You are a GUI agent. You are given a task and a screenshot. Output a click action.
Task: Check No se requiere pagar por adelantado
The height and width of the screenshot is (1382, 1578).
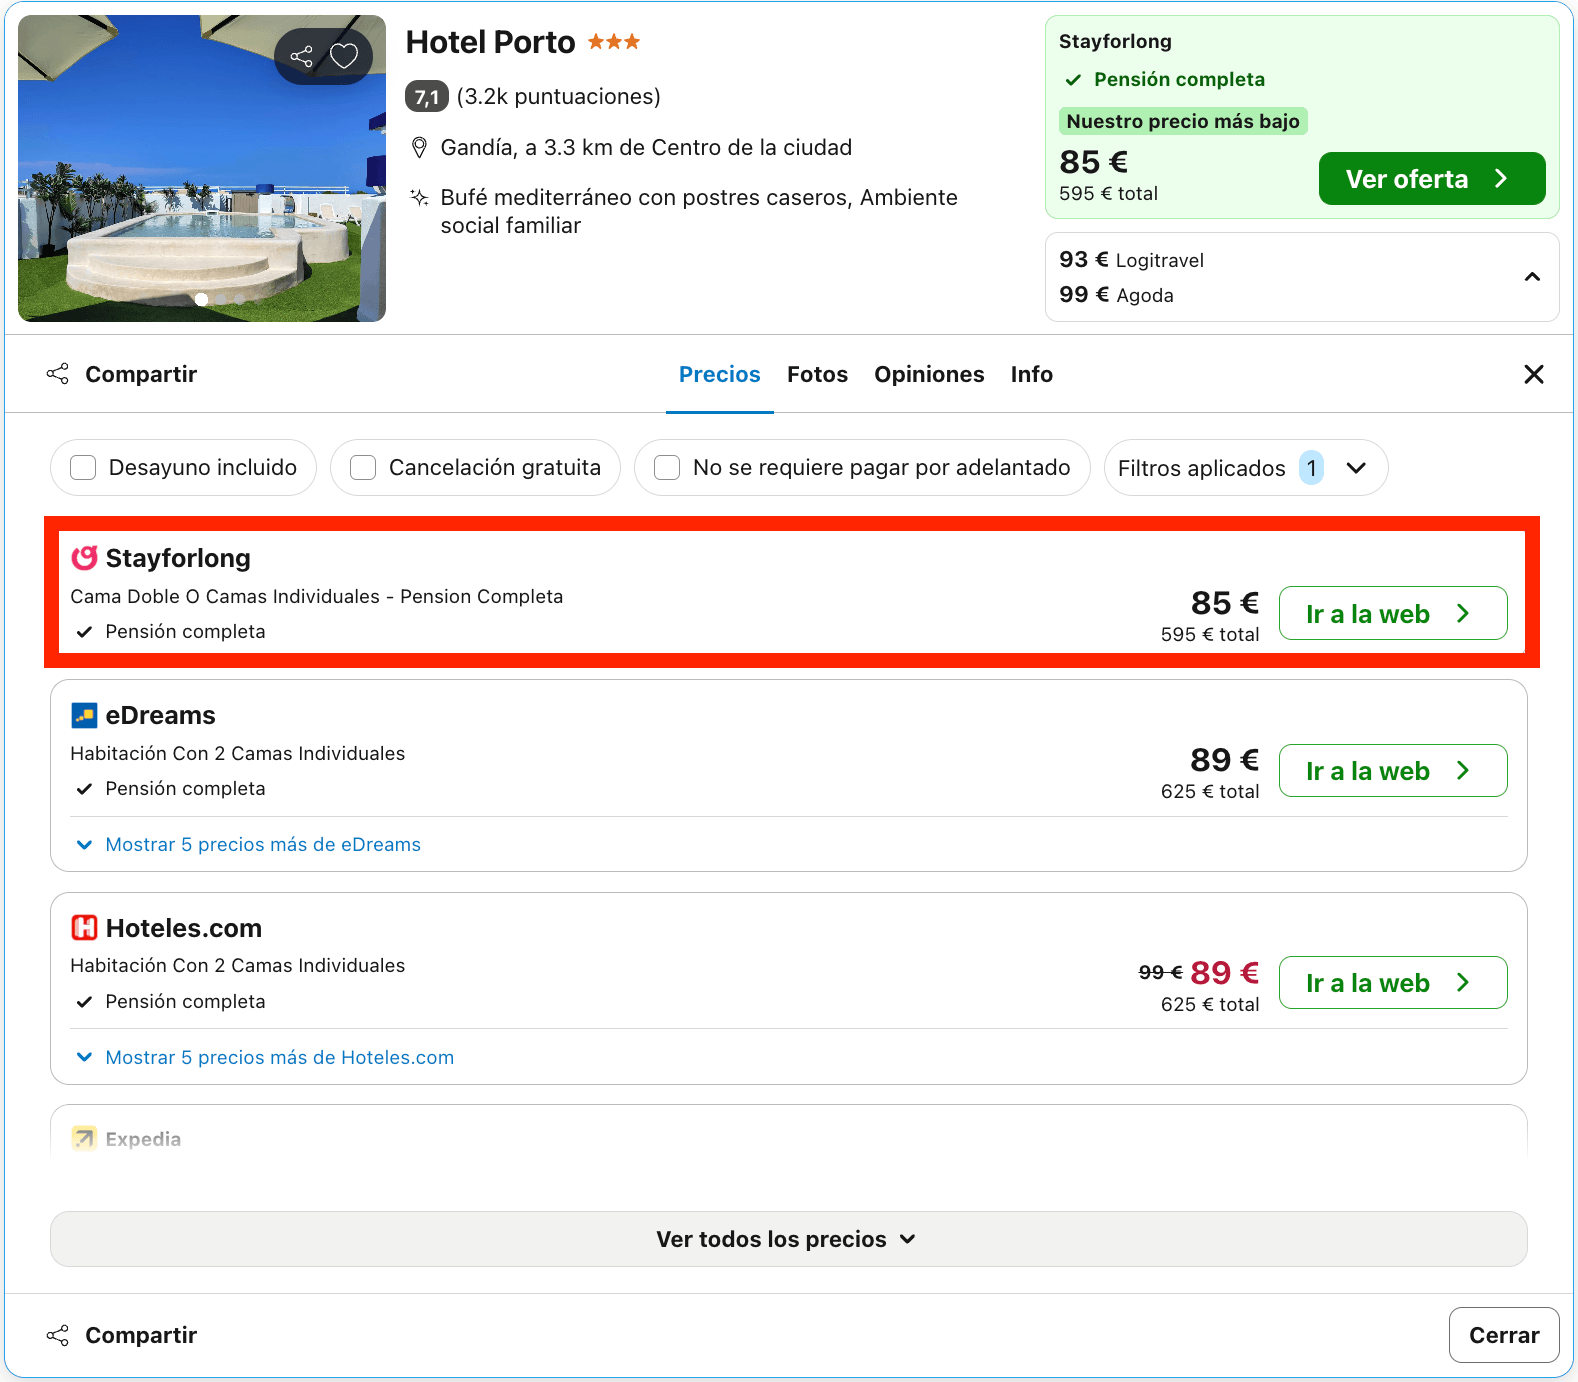(x=667, y=468)
